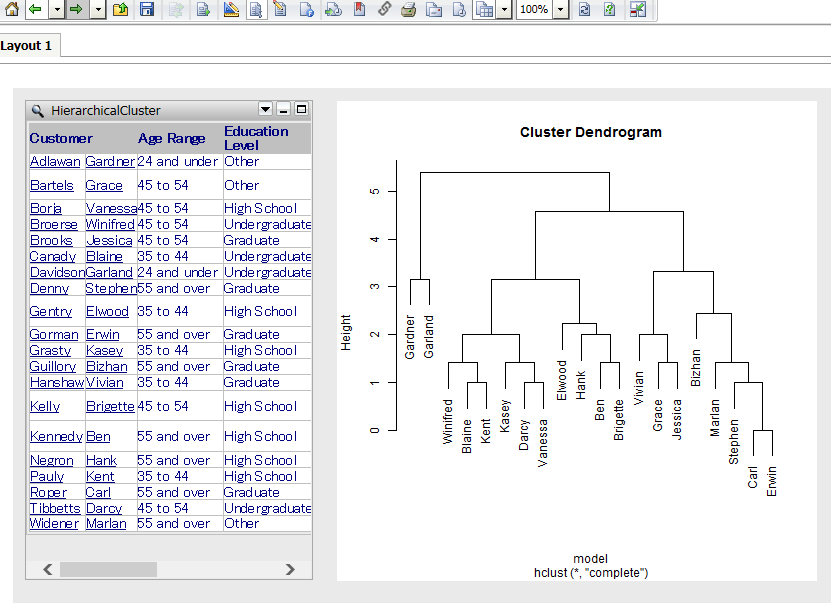
Task: Click the 100% zoom input field
Action: click(x=533, y=9)
